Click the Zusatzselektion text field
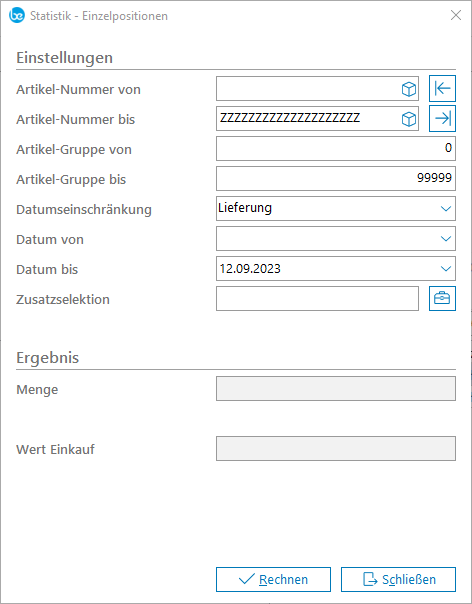This screenshot has height=604, width=472. (317, 298)
